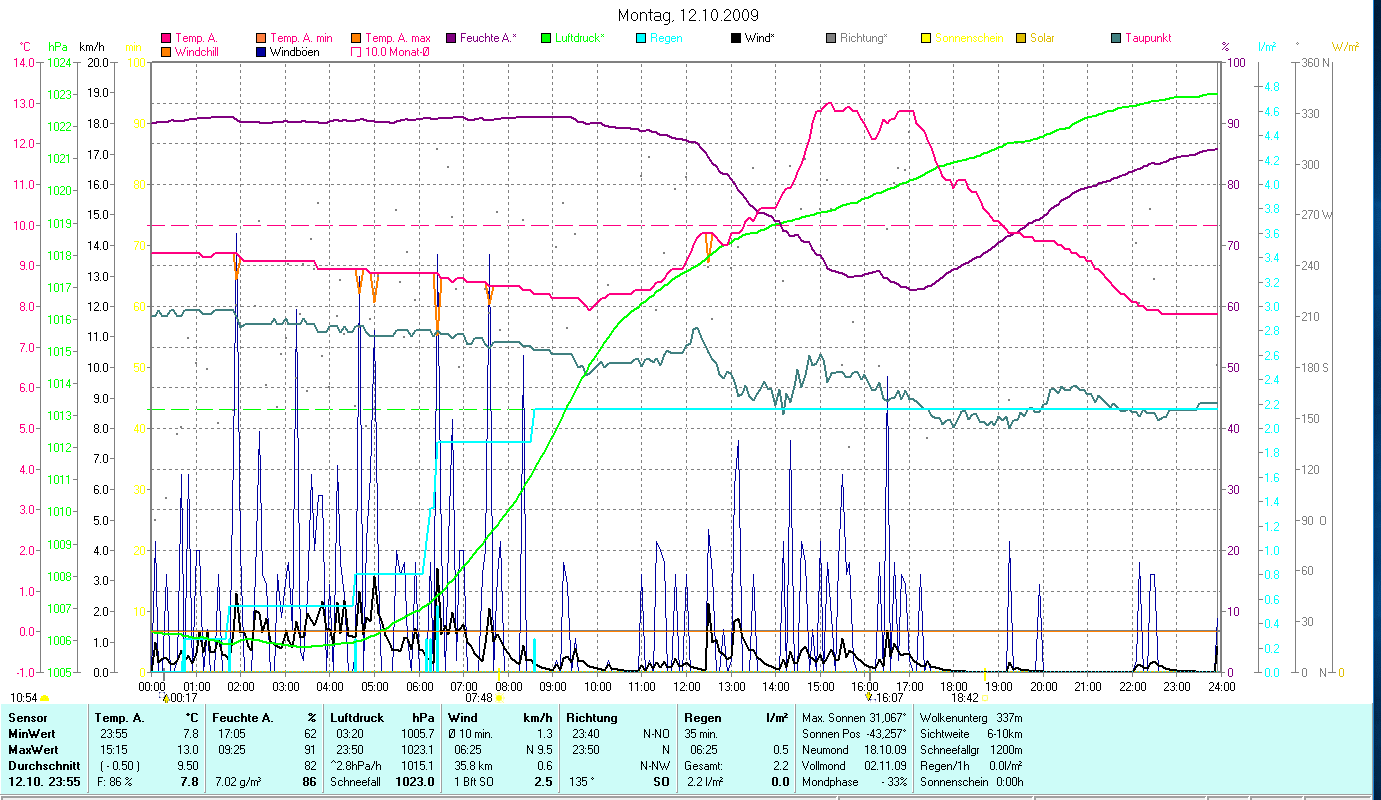The width and height of the screenshot is (1381, 800).
Task: Click the gray Richtung legend square
Action: 831,39
